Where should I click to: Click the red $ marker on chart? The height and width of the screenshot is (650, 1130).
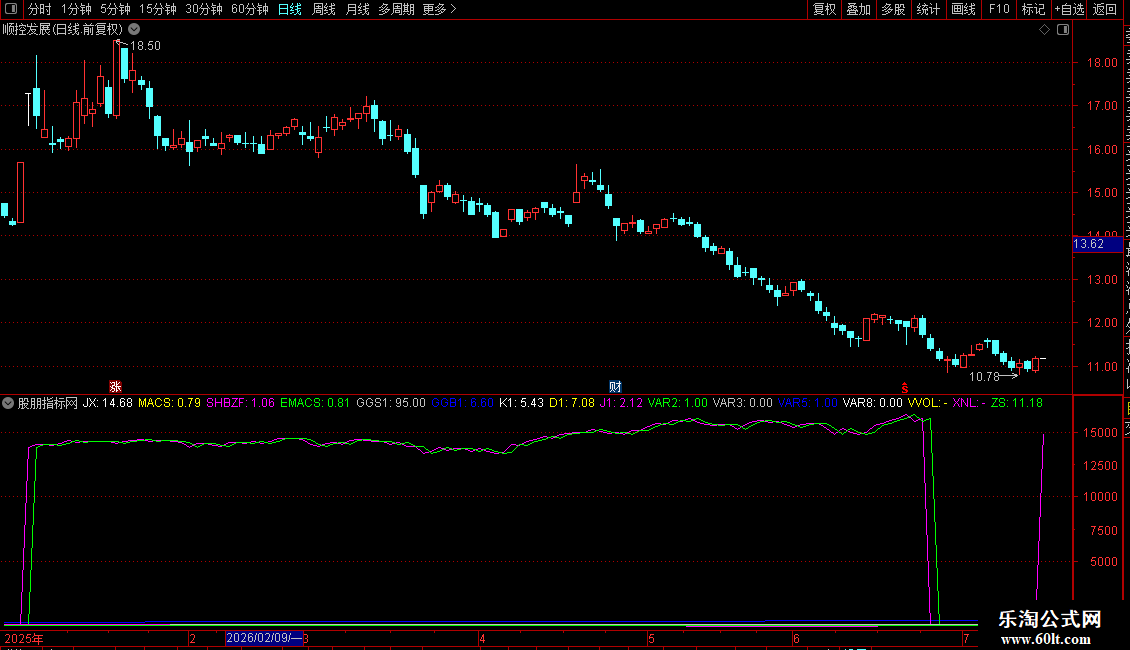[x=904, y=388]
